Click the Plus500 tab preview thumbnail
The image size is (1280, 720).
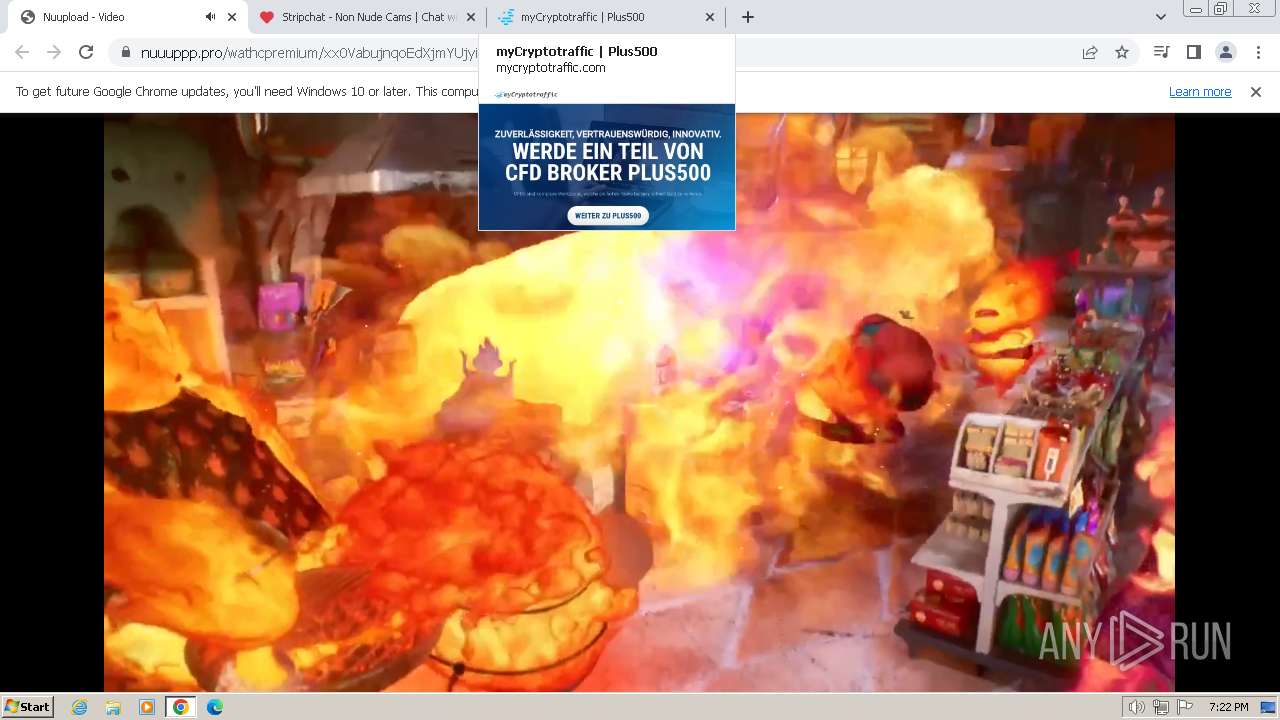607,158
